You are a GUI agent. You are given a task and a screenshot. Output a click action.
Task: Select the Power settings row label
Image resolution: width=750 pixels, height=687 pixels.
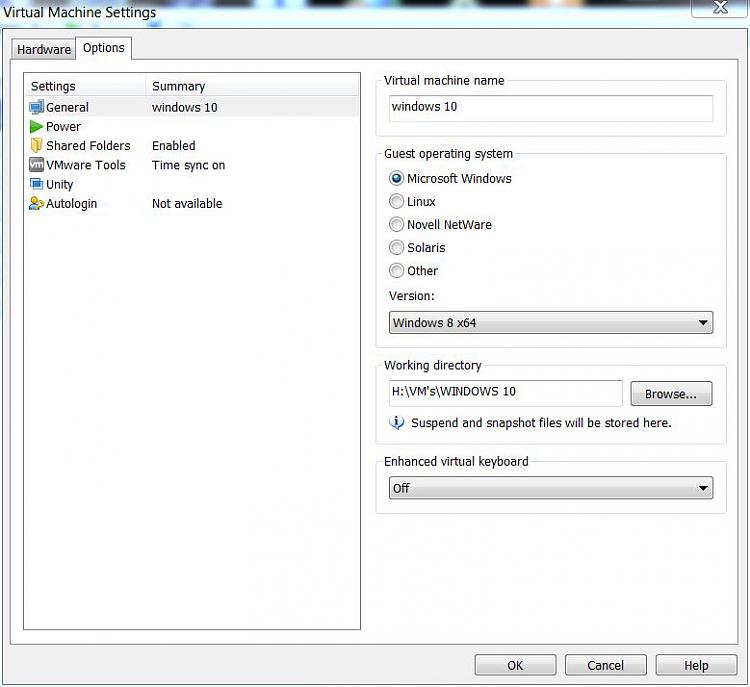click(63, 127)
